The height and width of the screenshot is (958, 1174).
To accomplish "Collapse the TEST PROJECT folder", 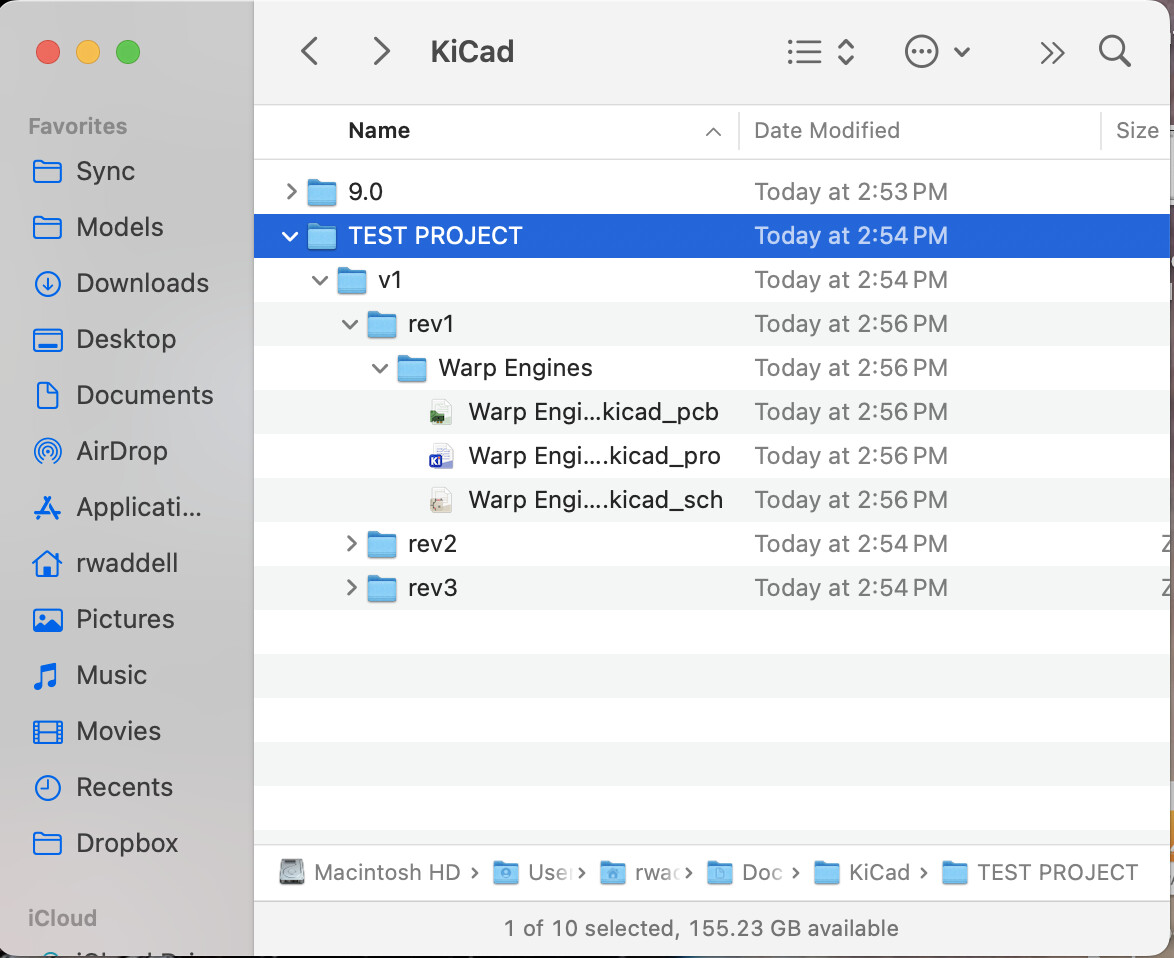I will 291,236.
